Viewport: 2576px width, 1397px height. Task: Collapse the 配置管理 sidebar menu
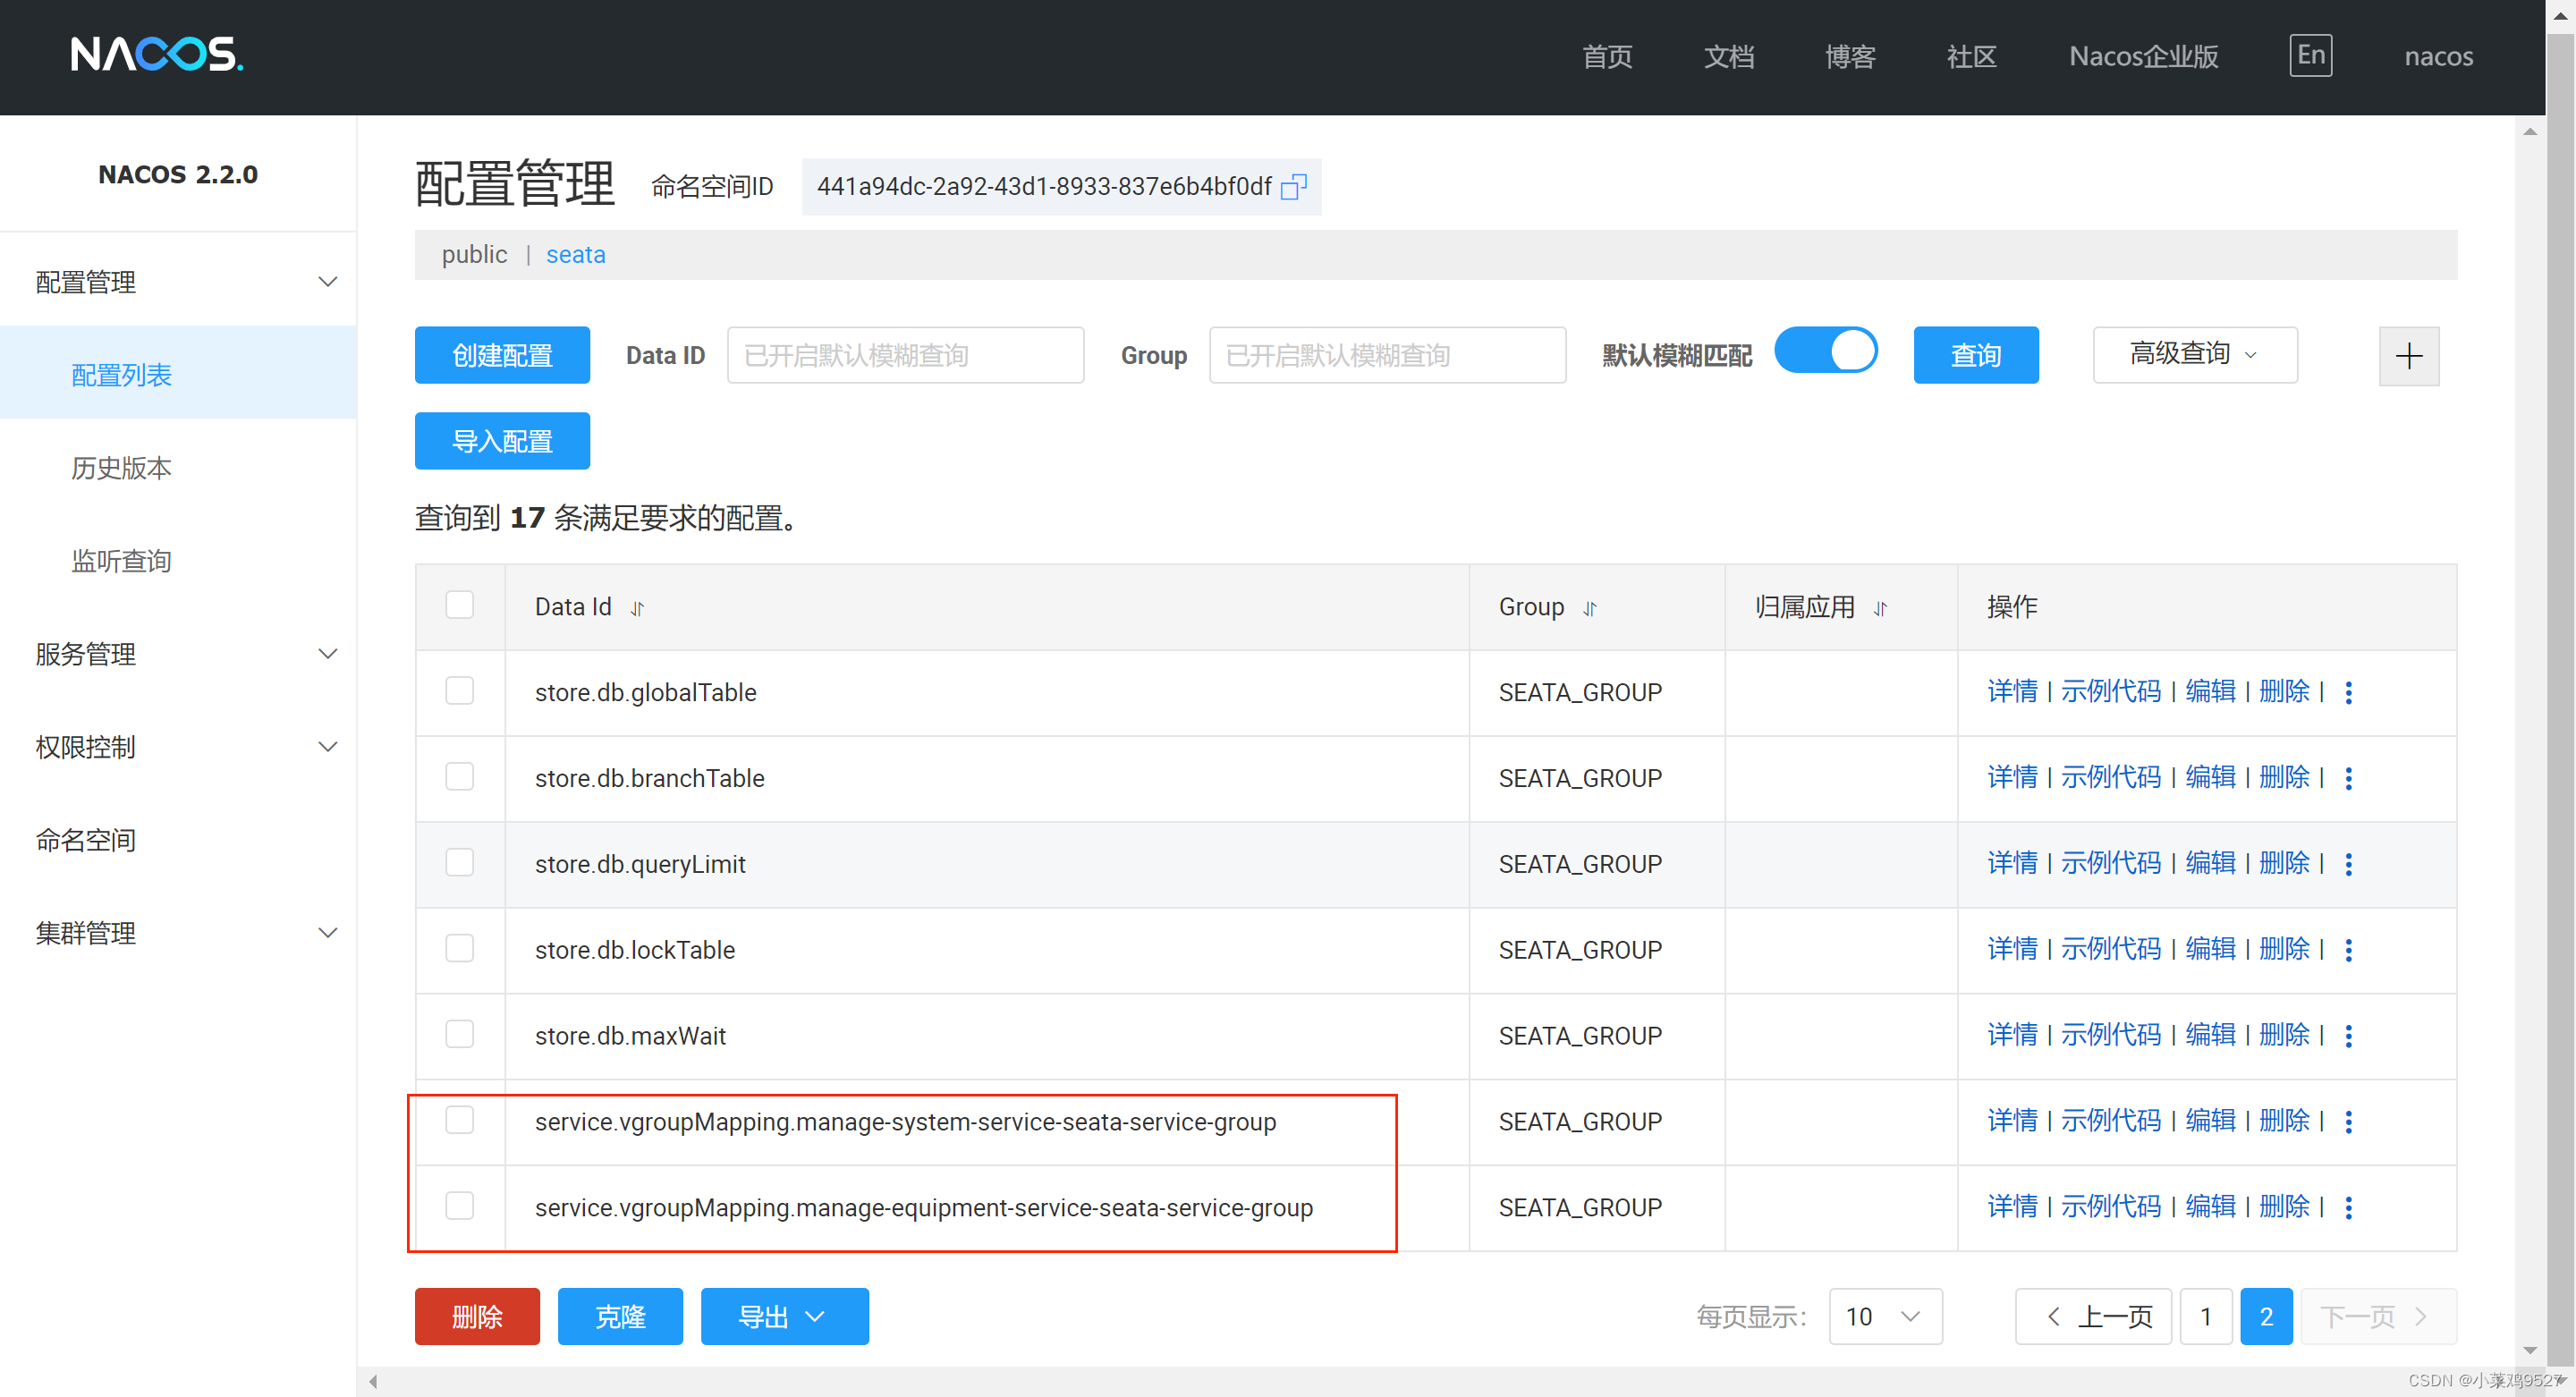tap(178, 282)
